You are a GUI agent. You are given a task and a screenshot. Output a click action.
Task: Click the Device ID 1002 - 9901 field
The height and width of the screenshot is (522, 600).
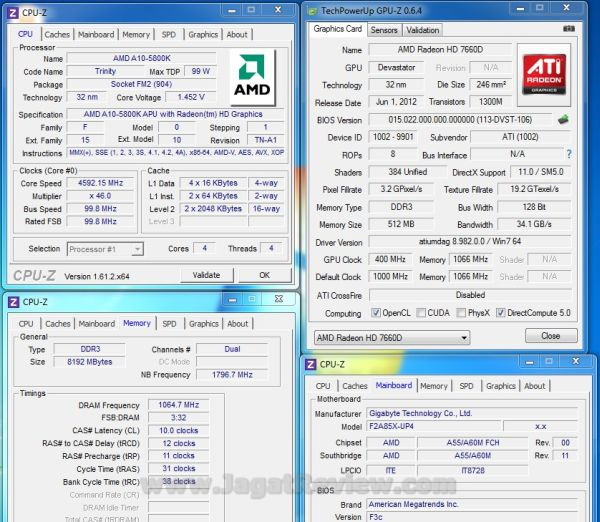tap(393, 137)
